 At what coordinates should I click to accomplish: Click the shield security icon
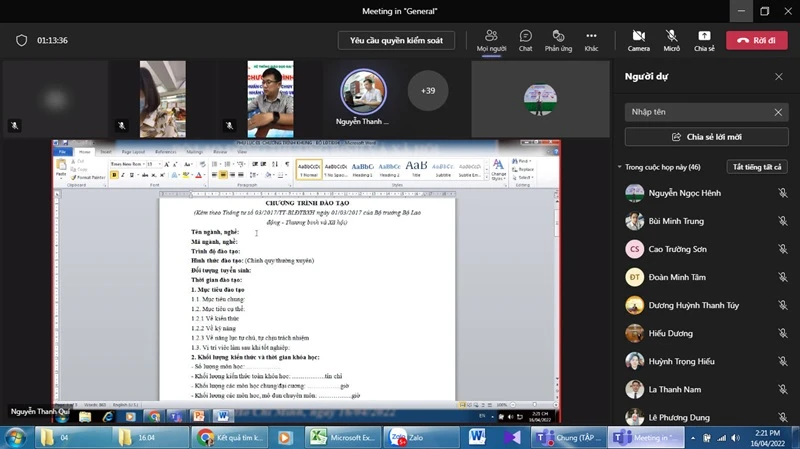(21, 40)
